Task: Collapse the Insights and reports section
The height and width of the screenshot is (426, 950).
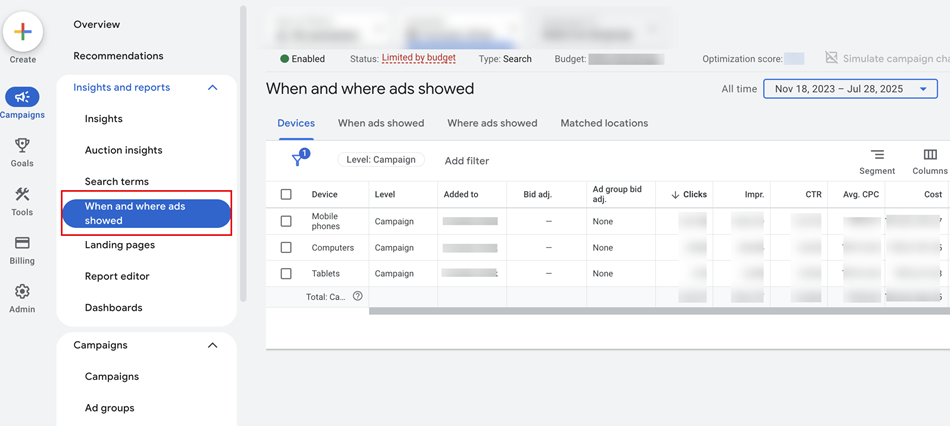Action: click(x=212, y=88)
